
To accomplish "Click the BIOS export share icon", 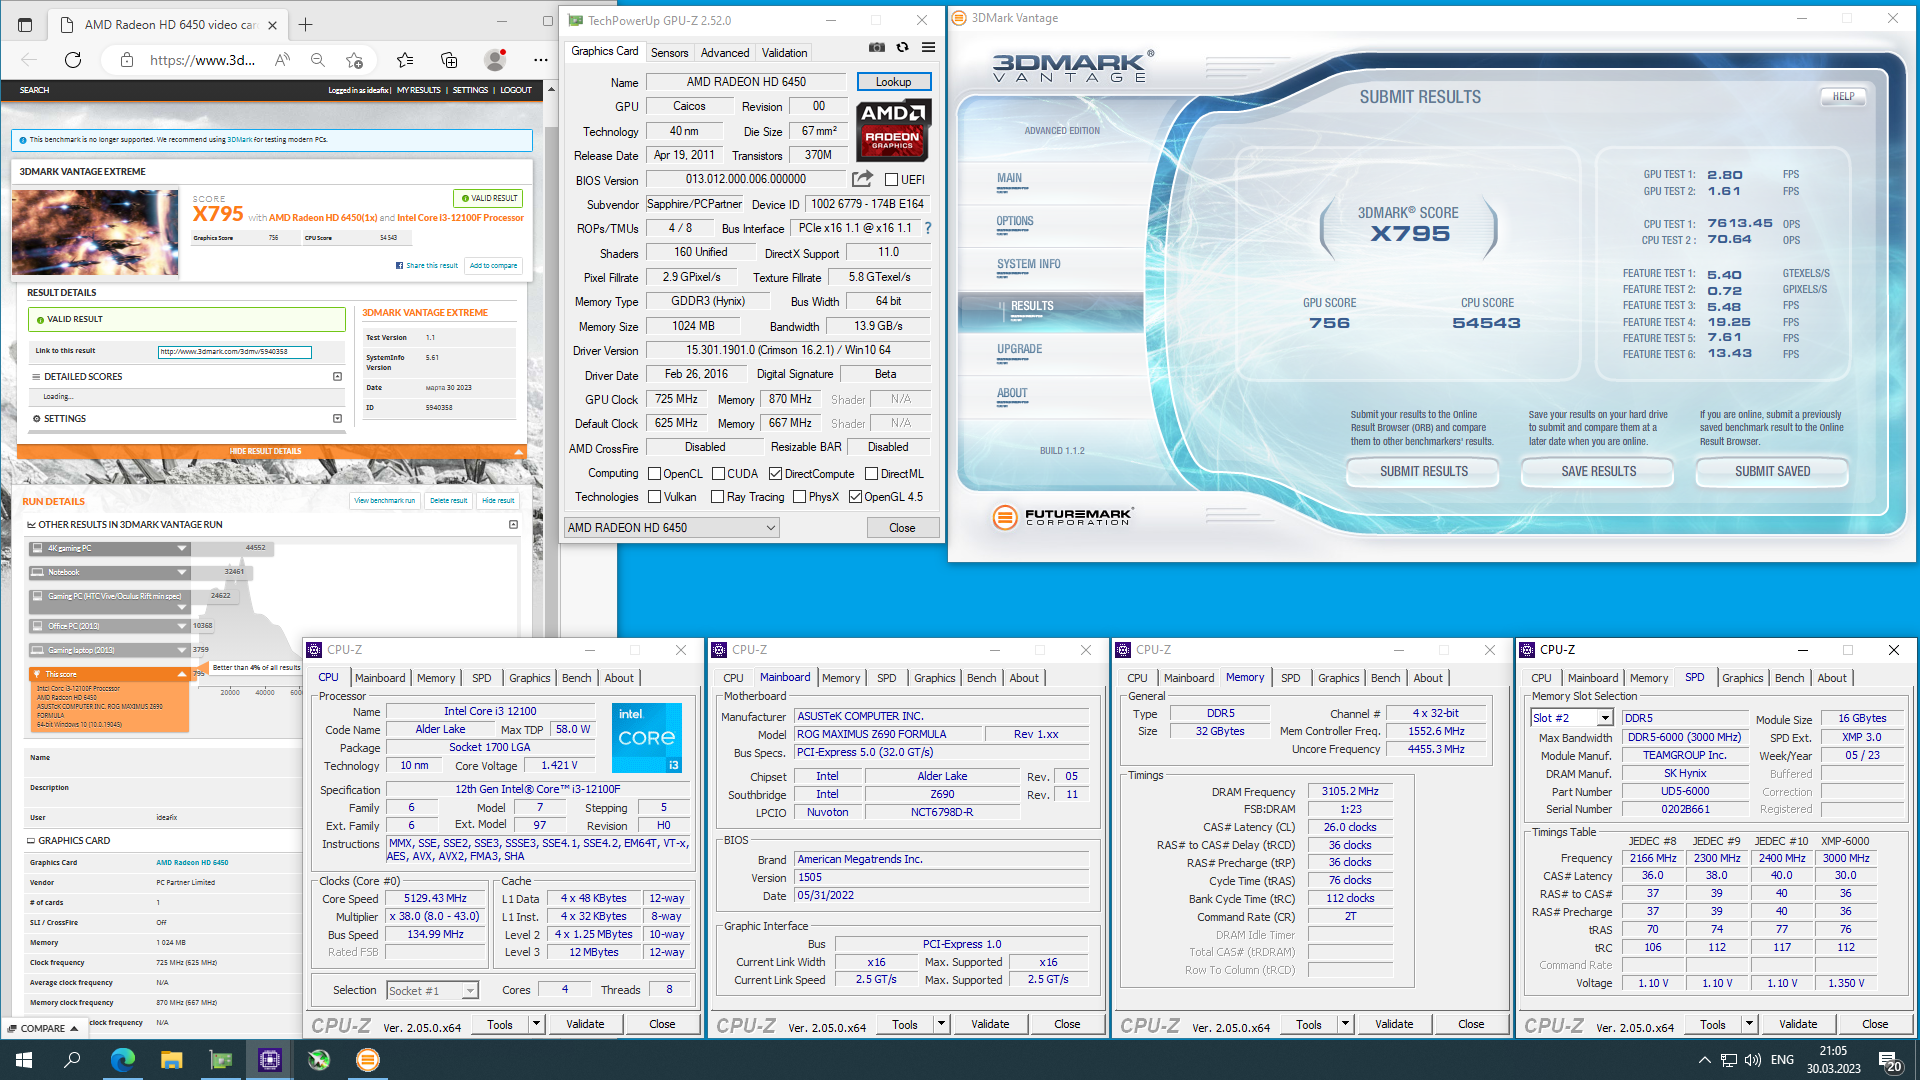I will coord(862,179).
